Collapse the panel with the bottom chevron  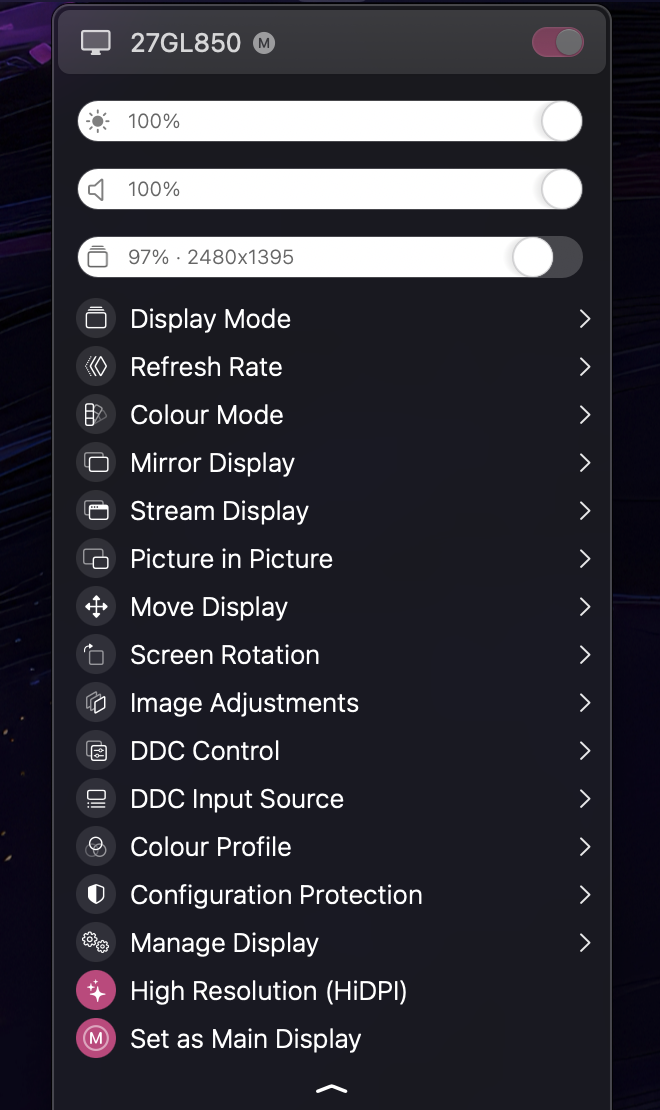[331, 1088]
